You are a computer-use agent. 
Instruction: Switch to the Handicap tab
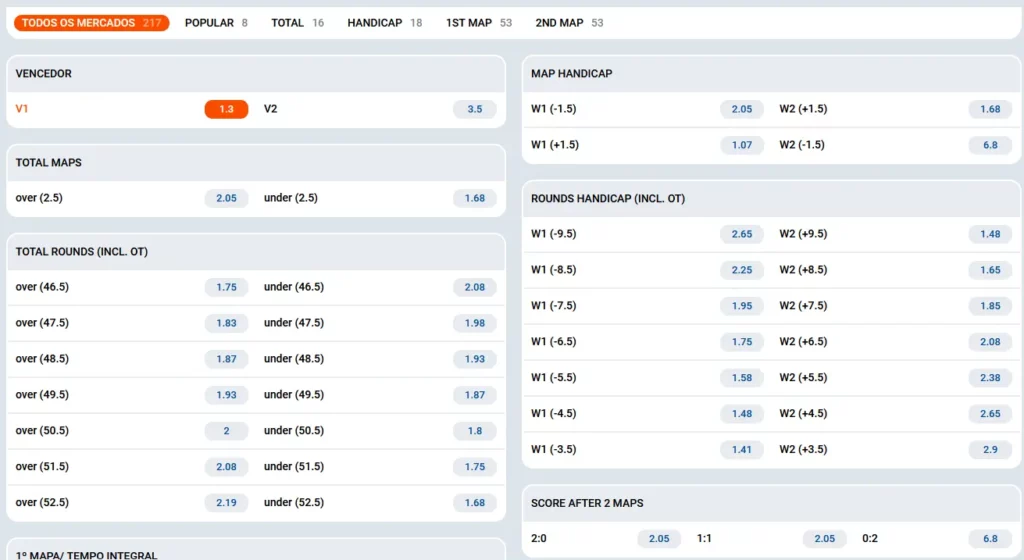(385, 23)
